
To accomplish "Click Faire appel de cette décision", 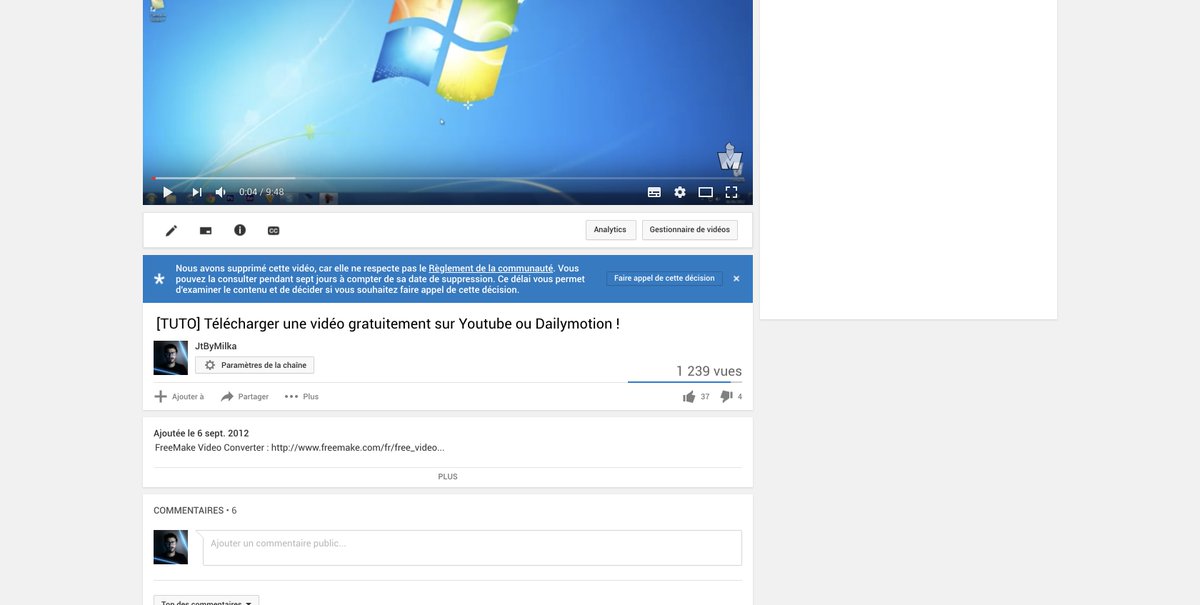I will click(664, 278).
